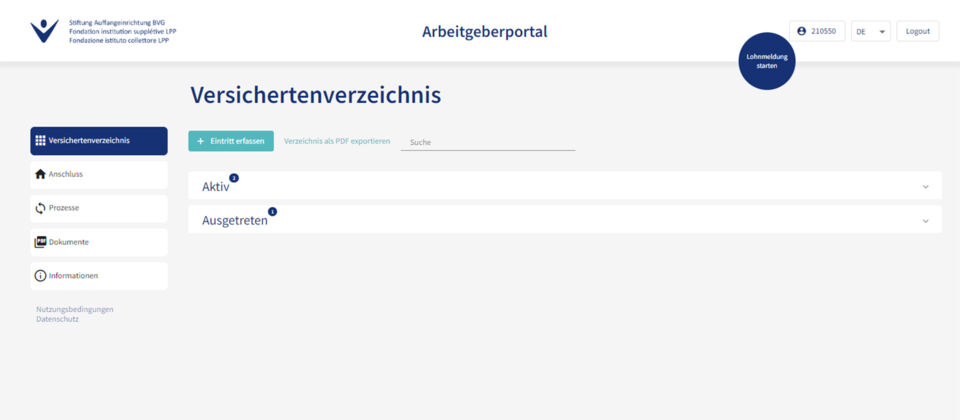Viewport: 960px width, 420px height.
Task: Start Lohnmeldung via round blue button
Action: 767,61
